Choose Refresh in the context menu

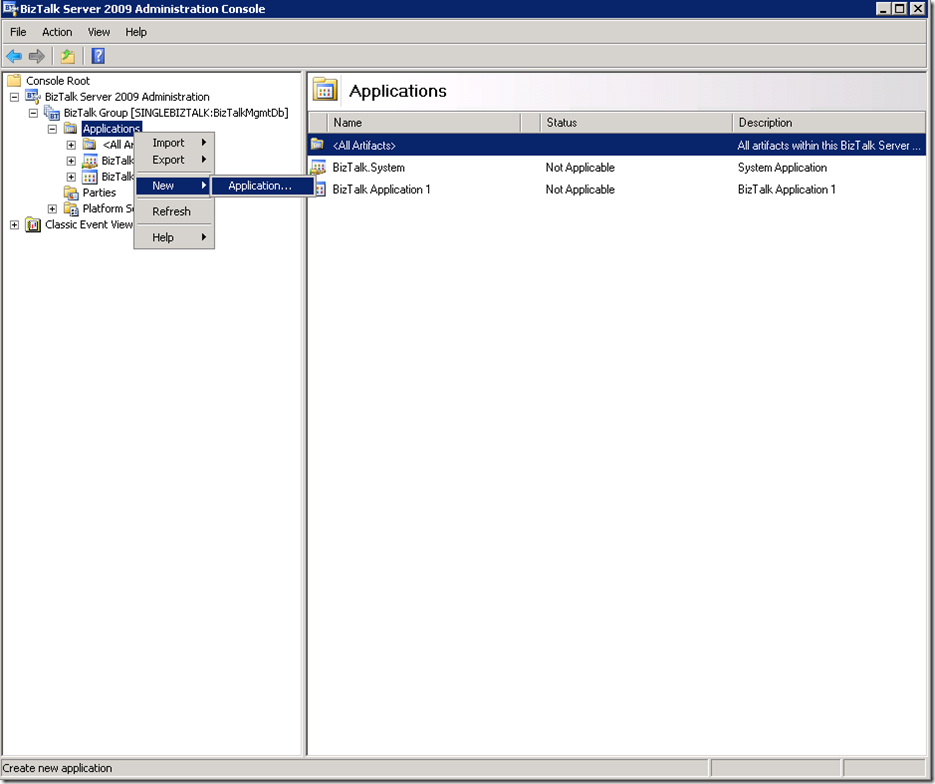click(174, 211)
